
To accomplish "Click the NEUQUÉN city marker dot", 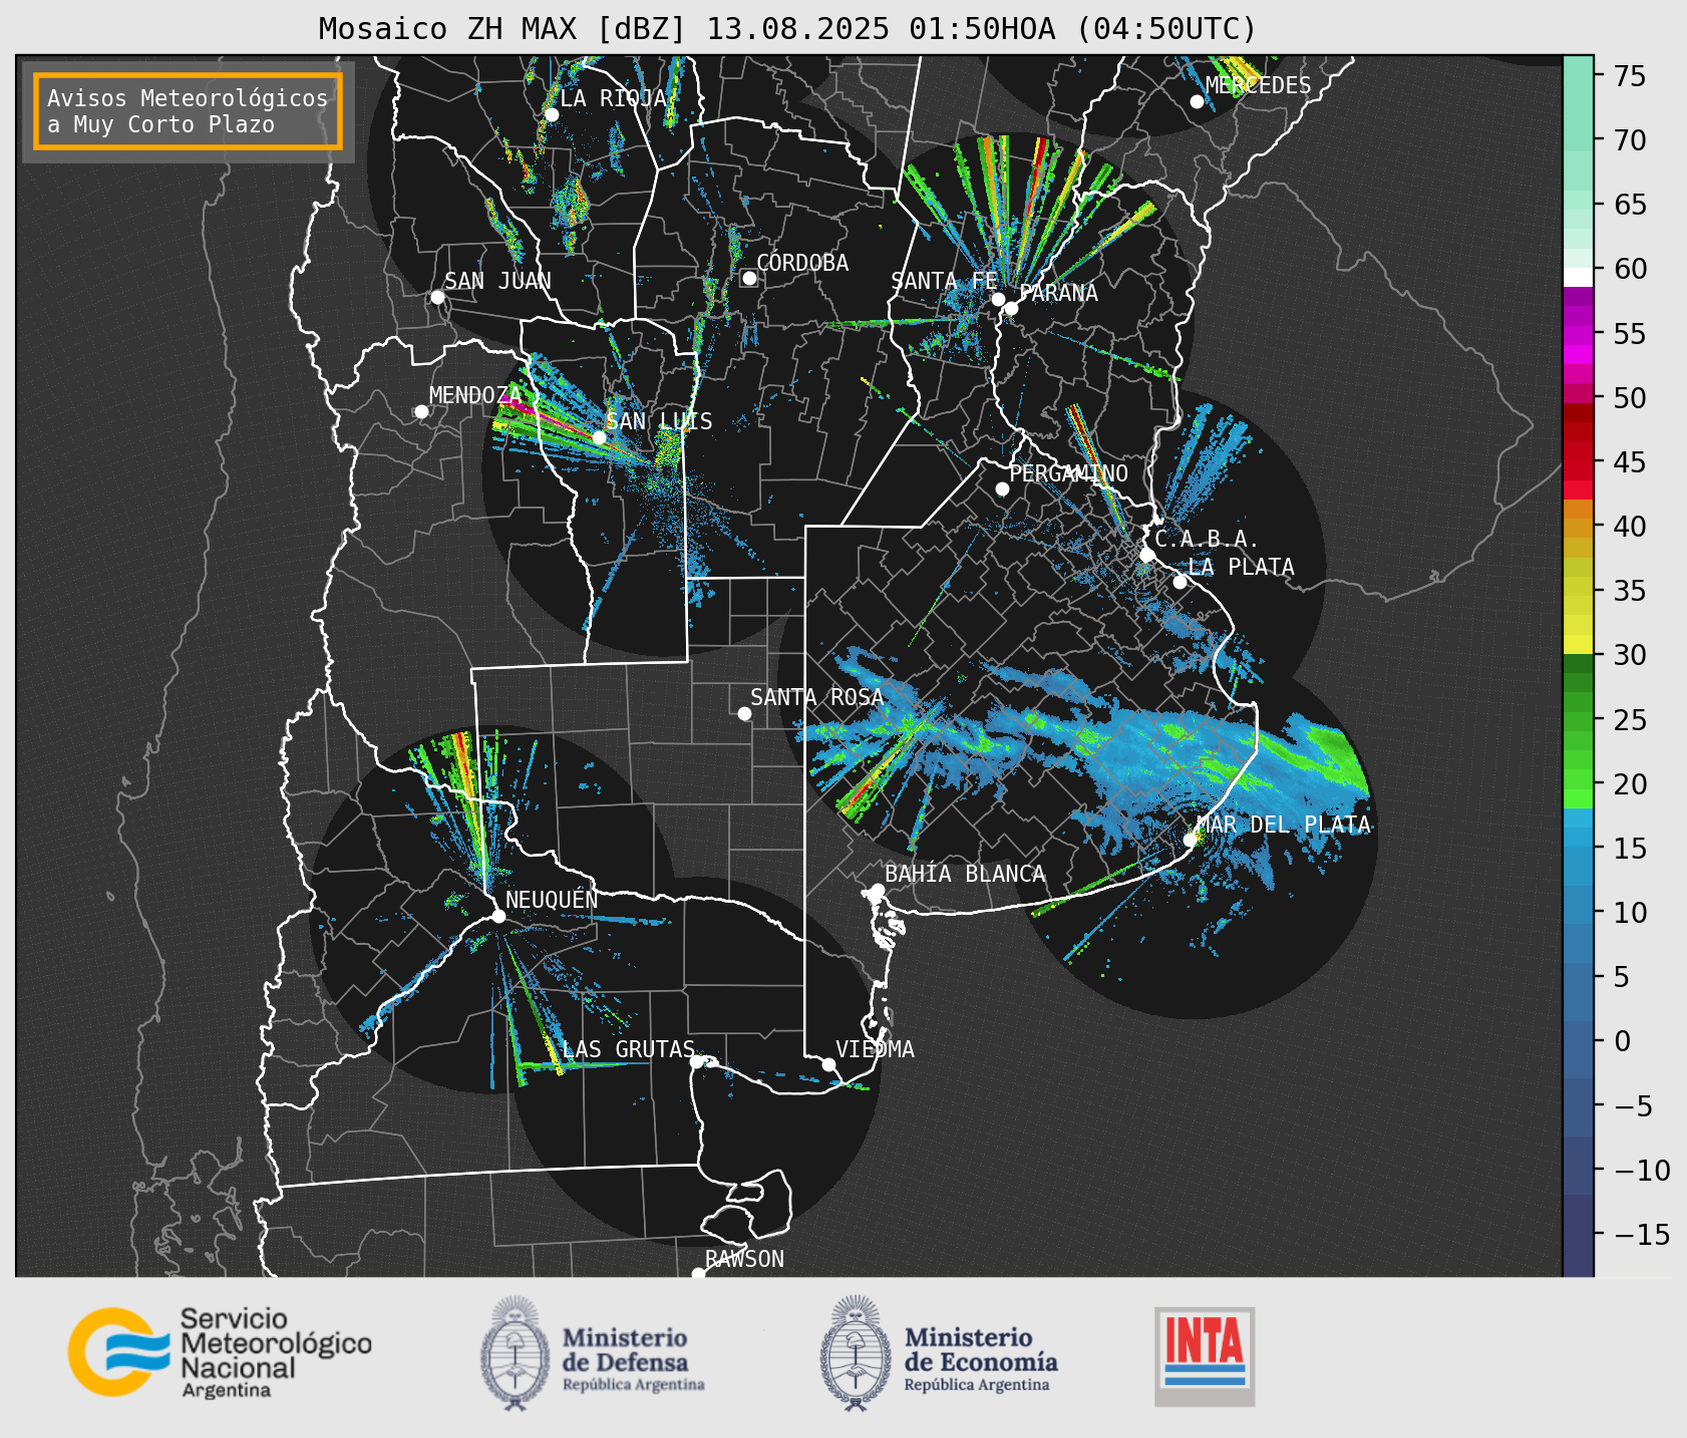I will click(x=498, y=916).
